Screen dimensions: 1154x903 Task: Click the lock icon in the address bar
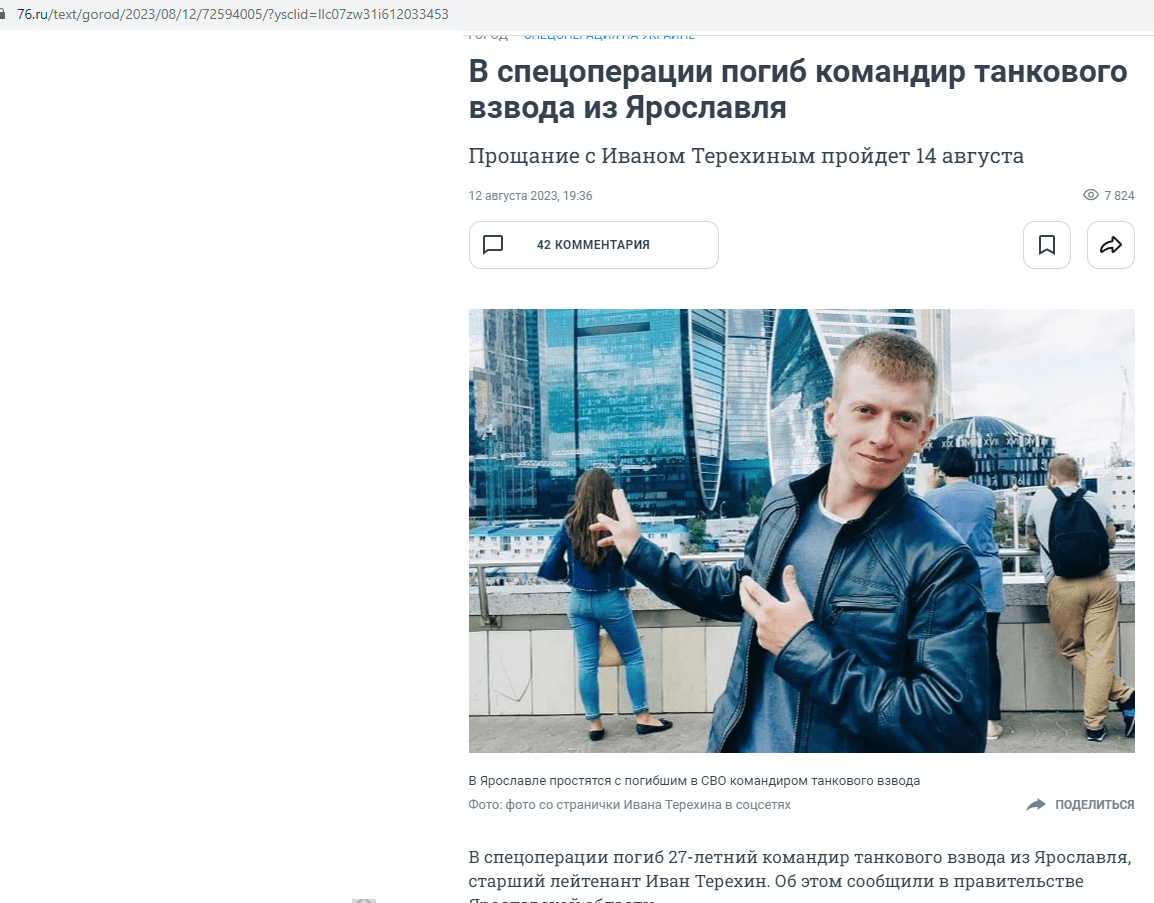coord(2,14)
